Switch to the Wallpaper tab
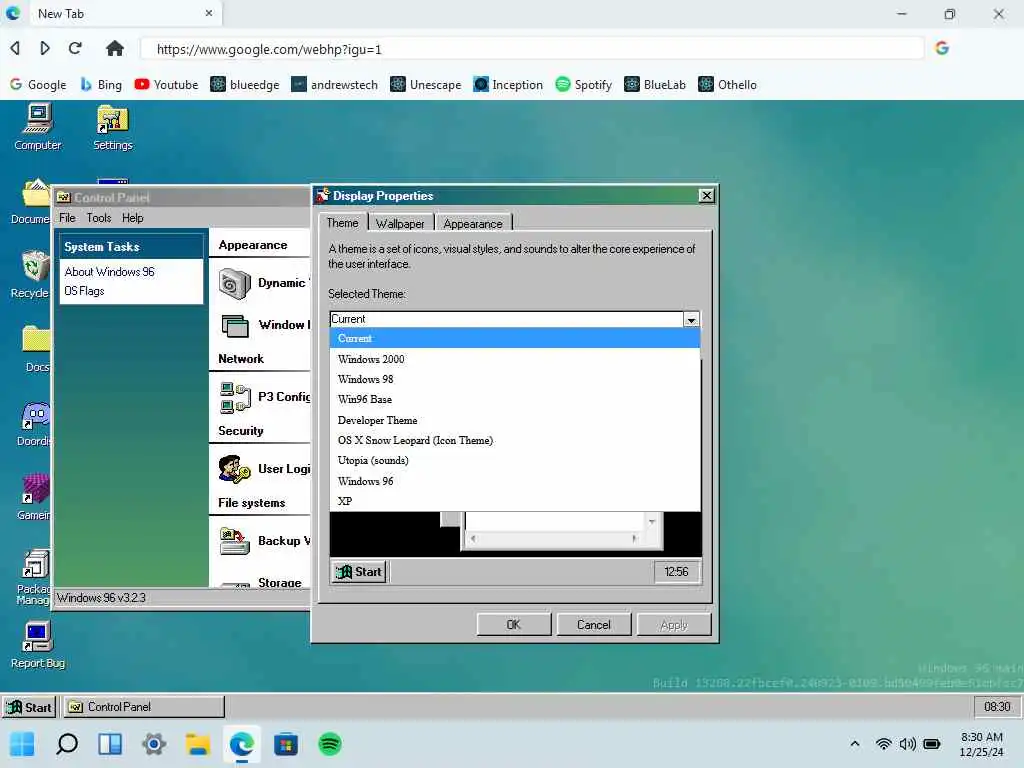The width and height of the screenshot is (1024, 768). (x=400, y=223)
